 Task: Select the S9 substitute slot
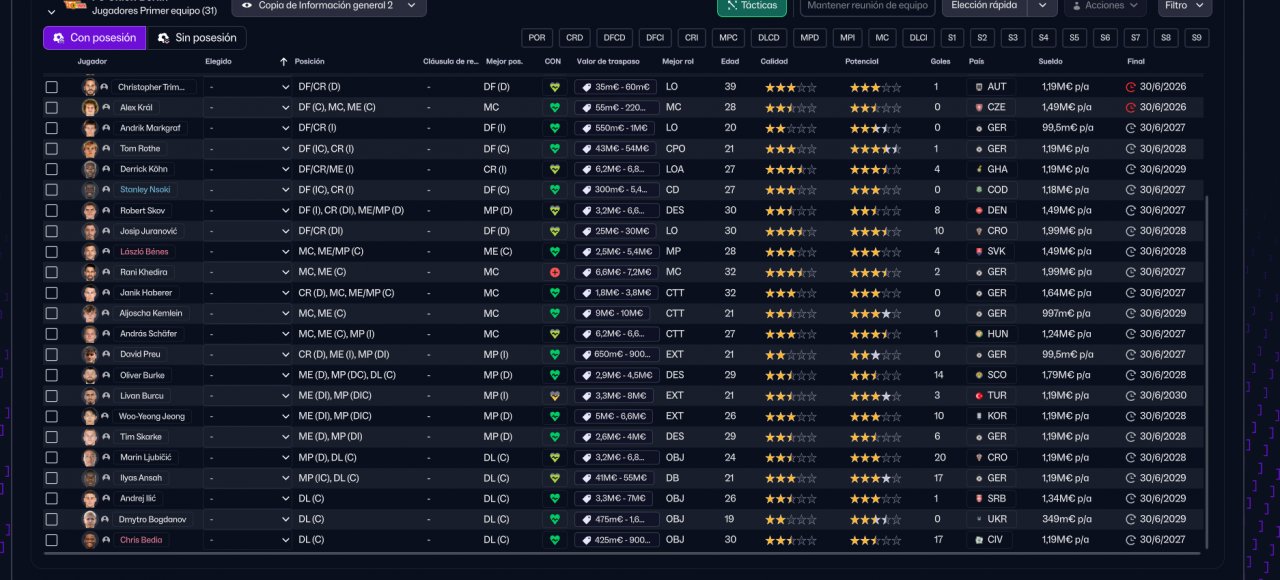click(x=1197, y=38)
